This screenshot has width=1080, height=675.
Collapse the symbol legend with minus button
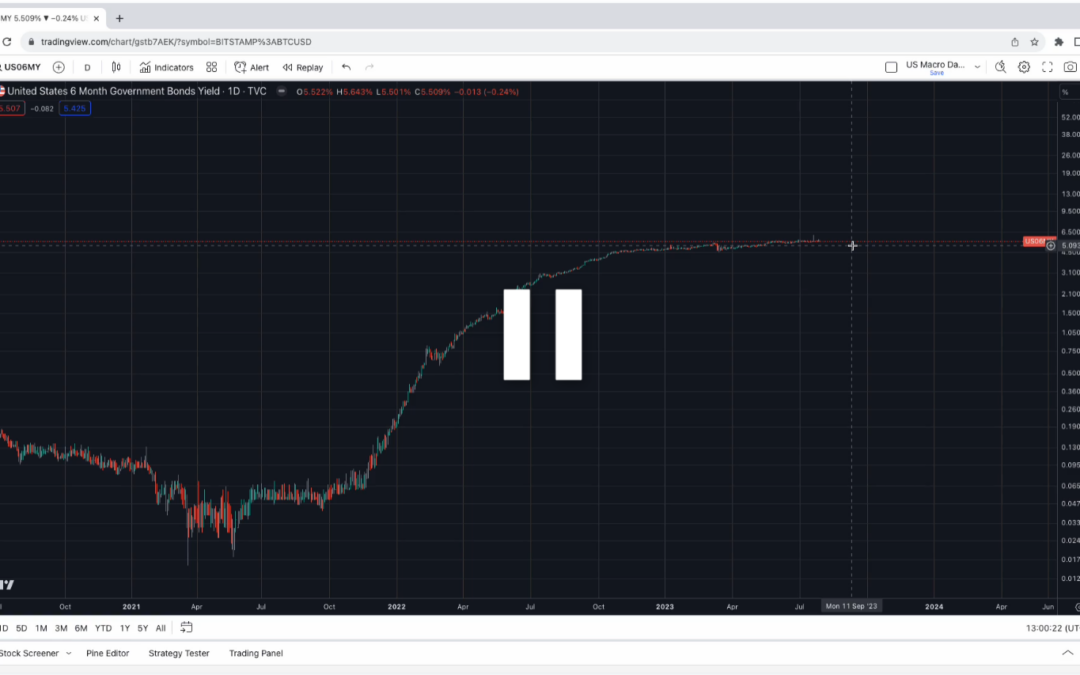tap(281, 91)
